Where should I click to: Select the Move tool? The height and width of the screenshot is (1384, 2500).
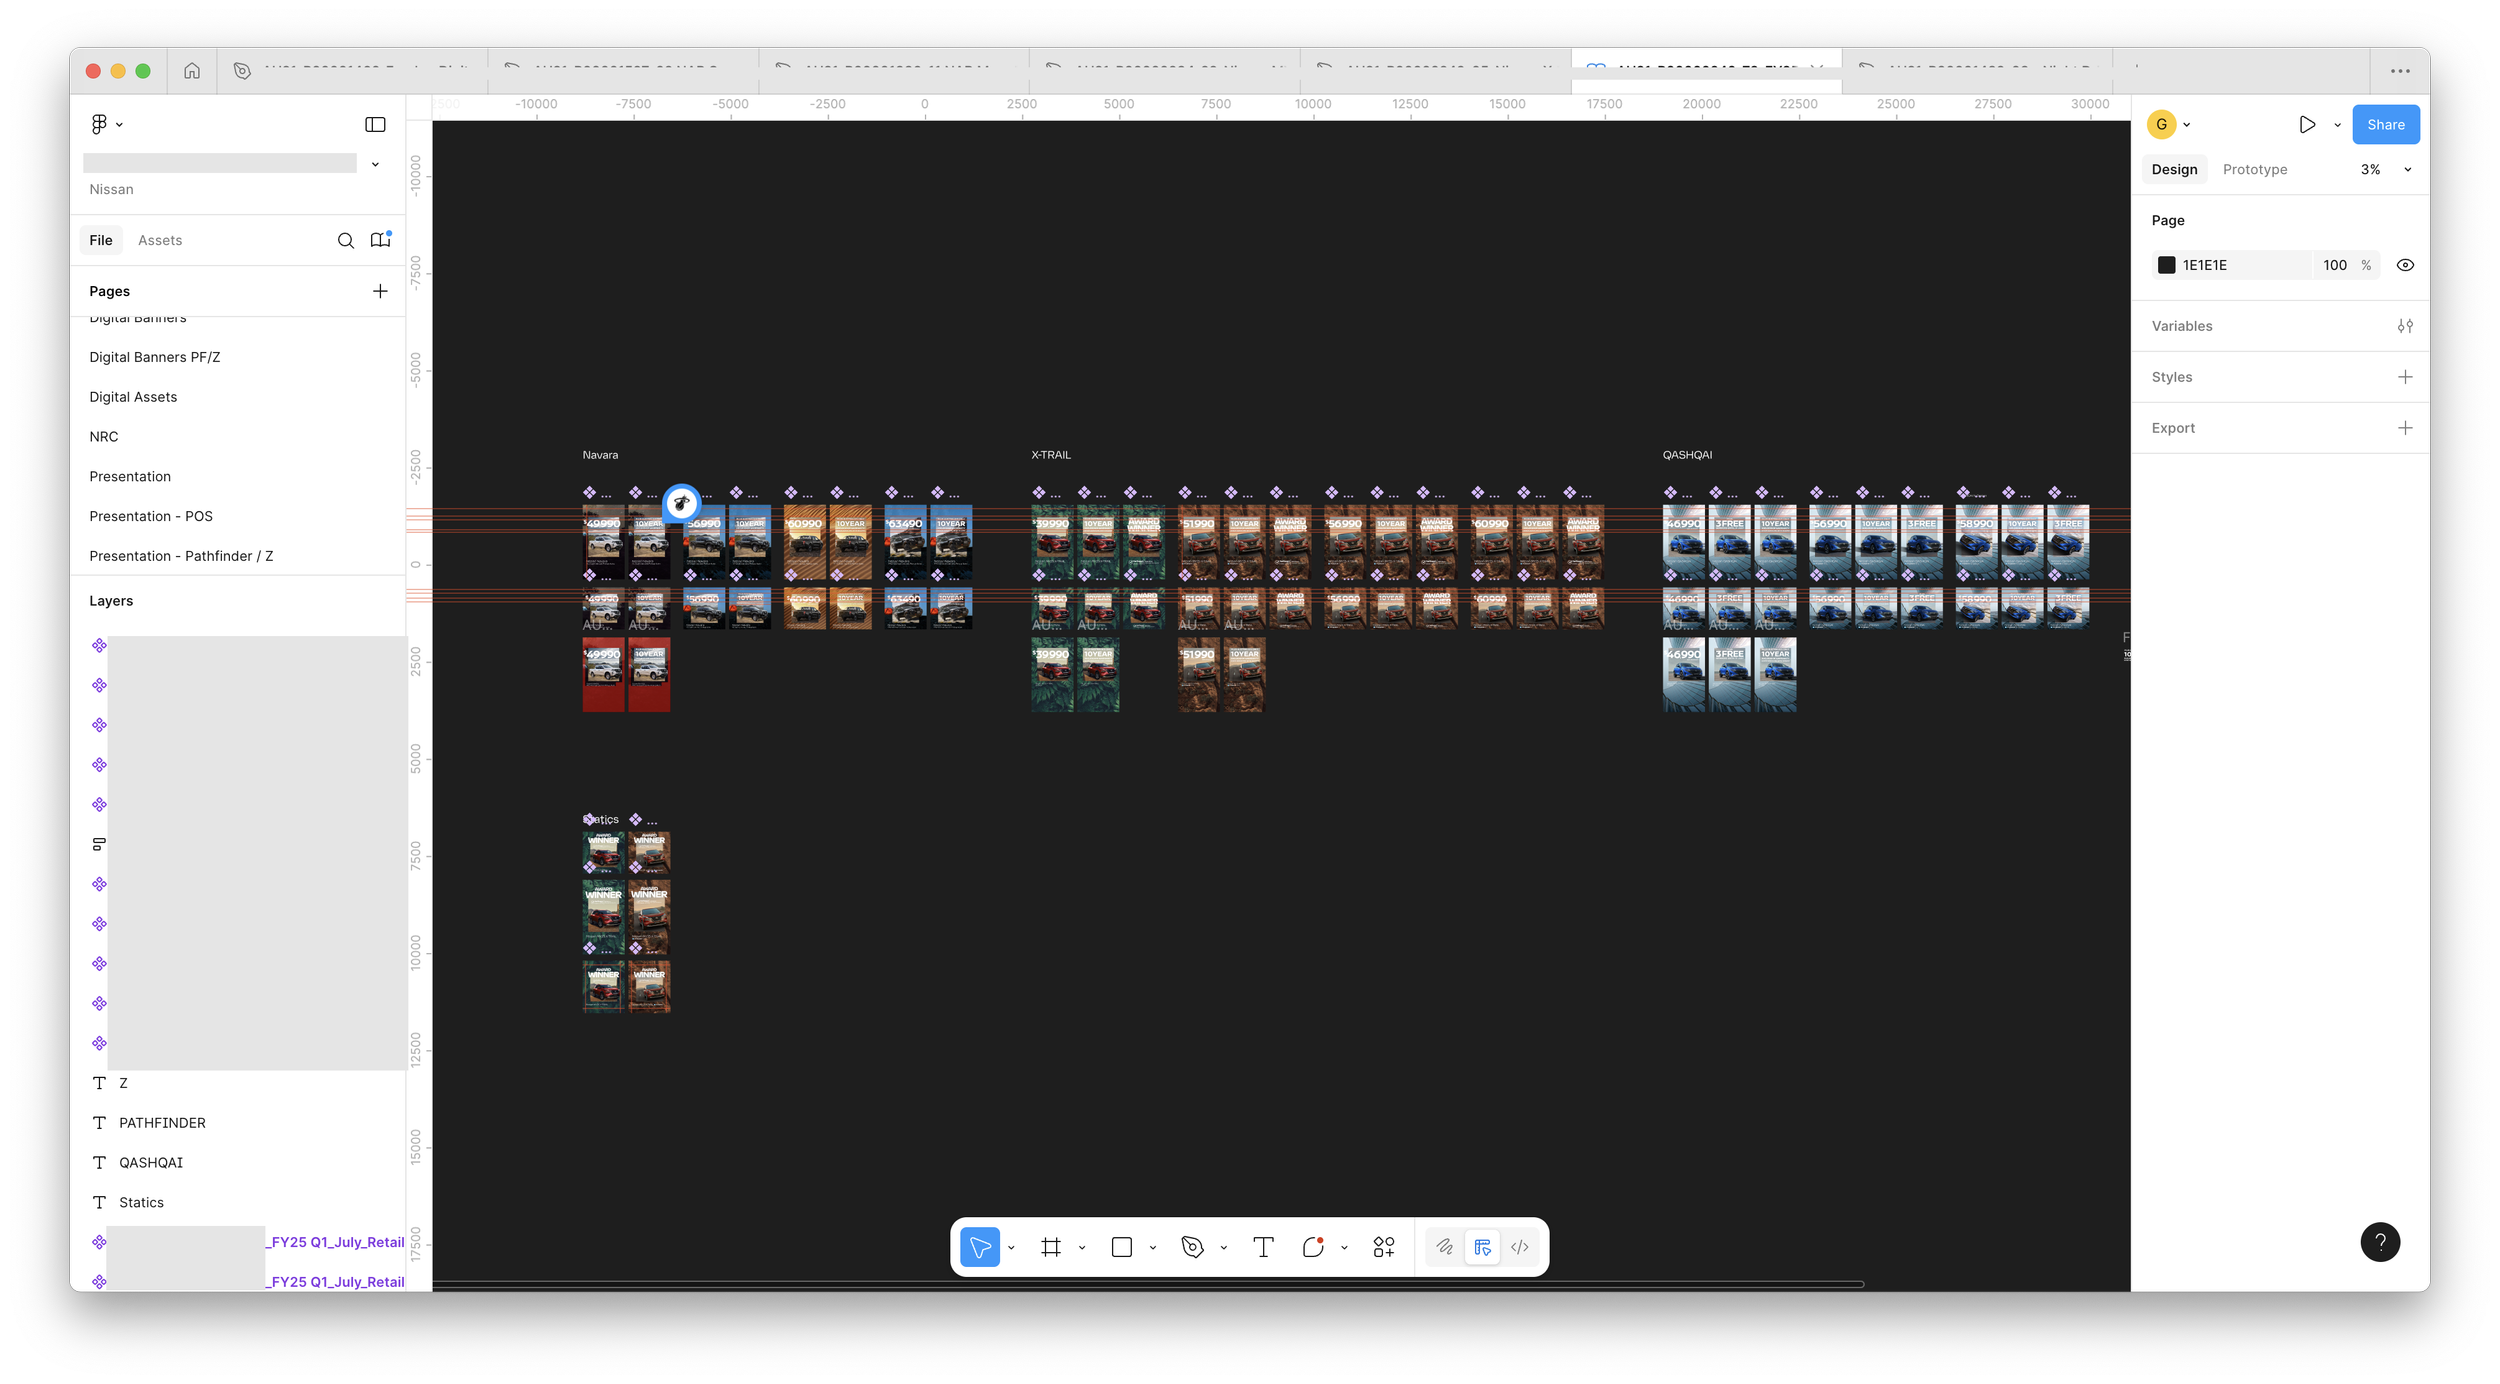tap(980, 1247)
